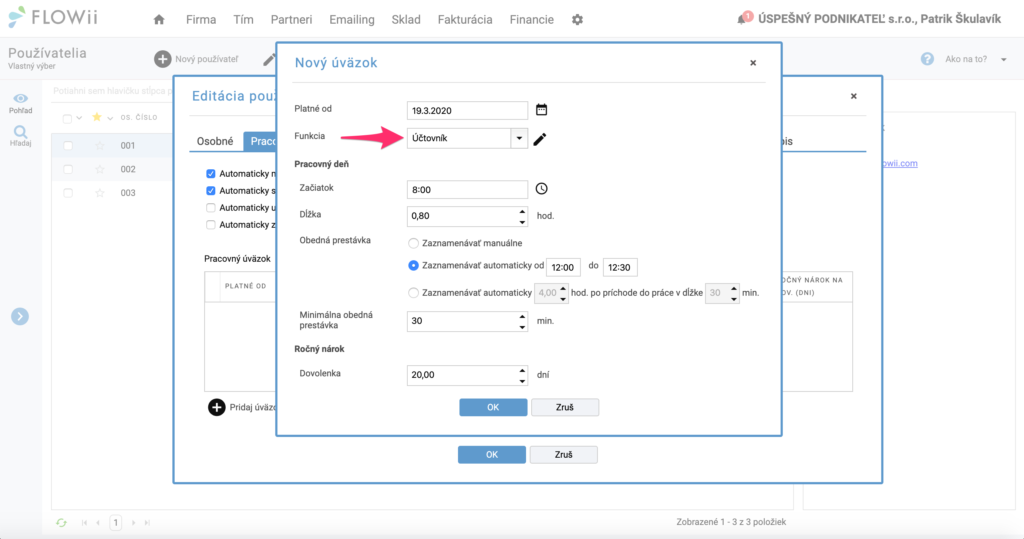This screenshot has height=539, width=1024.
Task: Refresh the user list with the green refresh icon
Action: pyautogui.click(x=61, y=523)
